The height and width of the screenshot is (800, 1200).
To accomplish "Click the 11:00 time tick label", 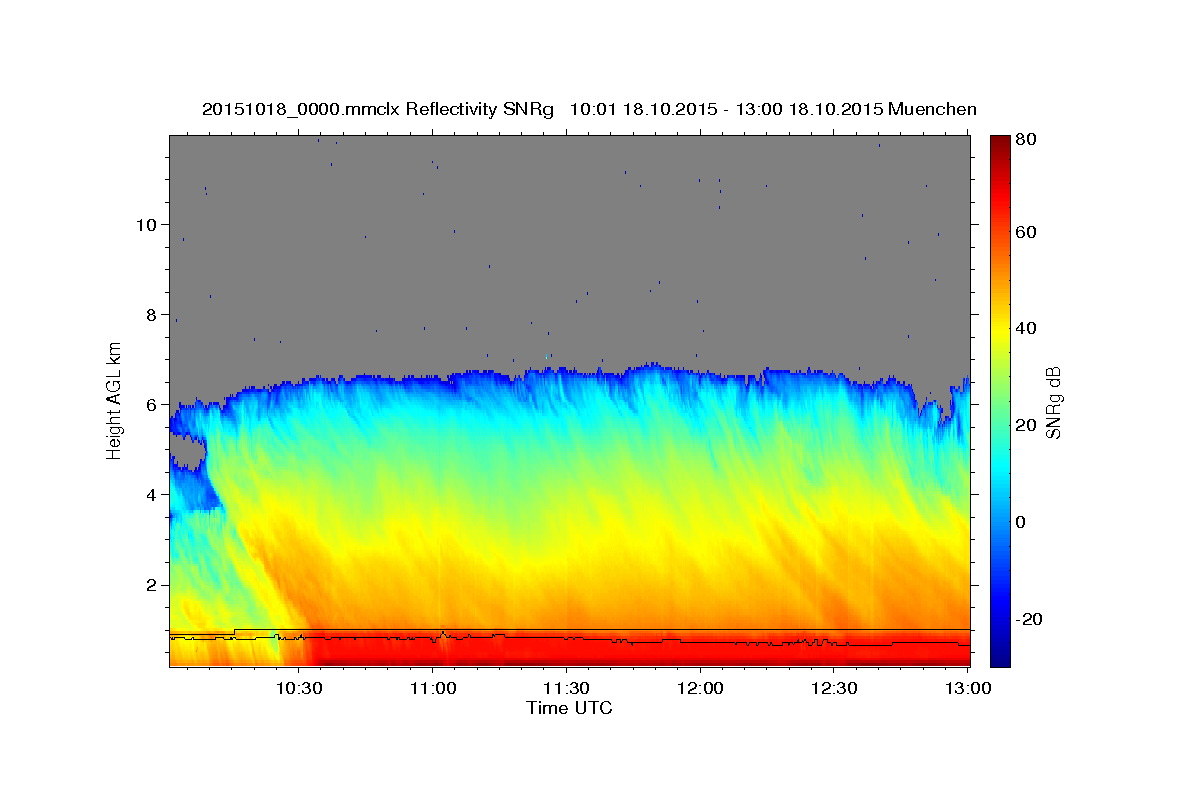I will 432,688.
